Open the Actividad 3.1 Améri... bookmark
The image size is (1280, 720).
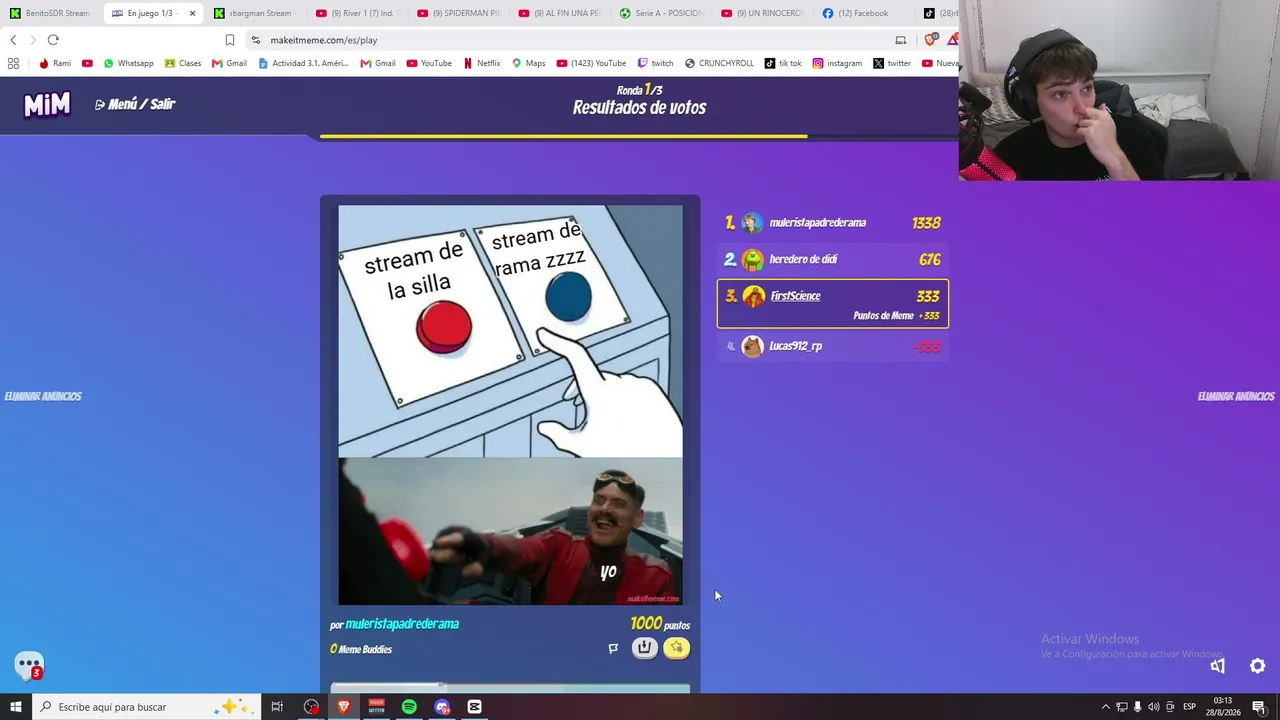303,63
